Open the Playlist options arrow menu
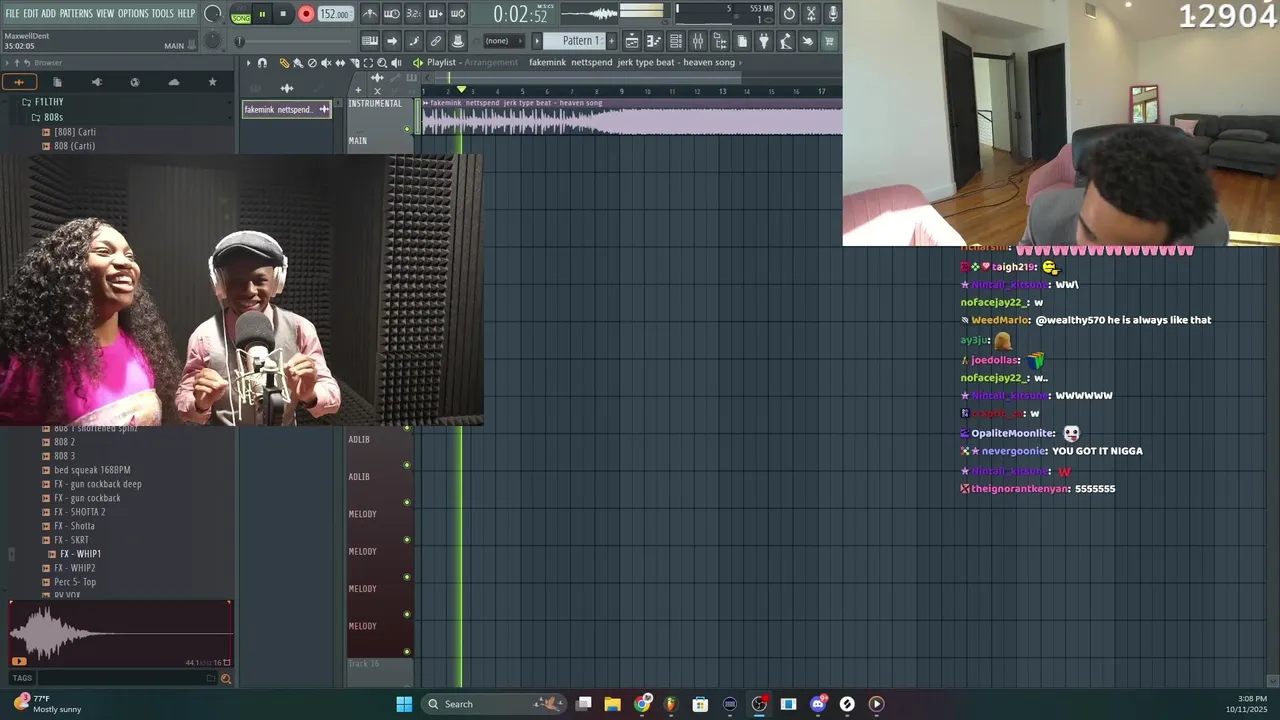Image resolution: width=1280 pixels, height=720 pixels. (x=248, y=62)
